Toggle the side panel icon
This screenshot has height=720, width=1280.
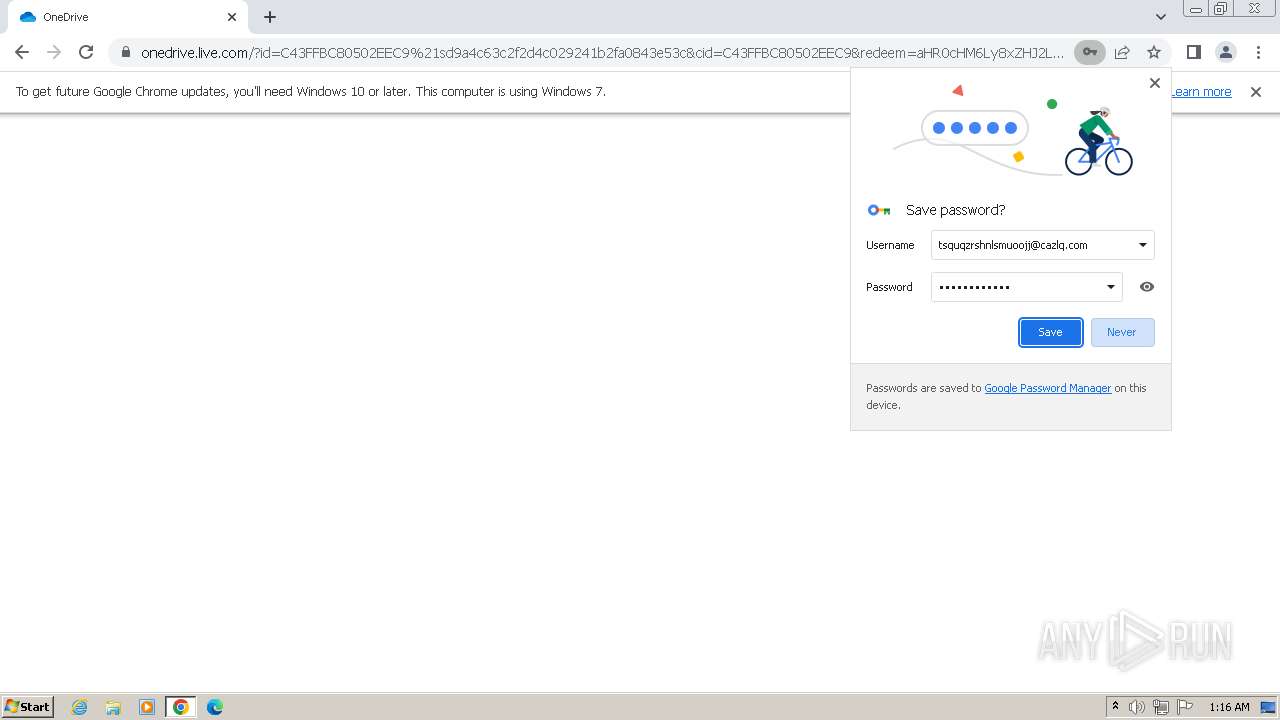coord(1193,52)
